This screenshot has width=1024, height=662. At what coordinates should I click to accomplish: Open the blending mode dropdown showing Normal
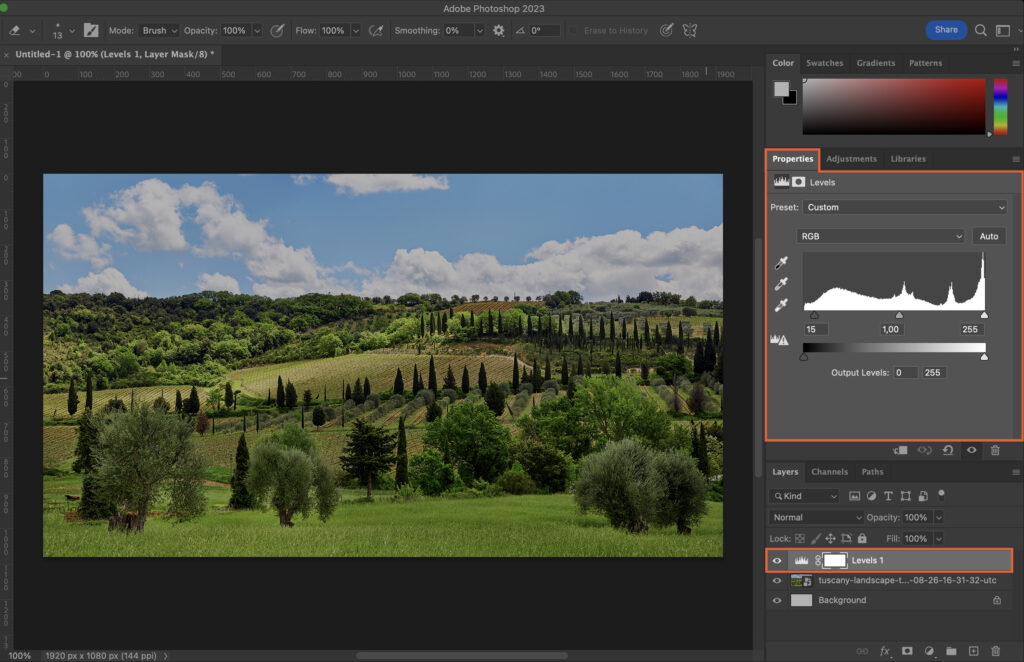pyautogui.click(x=815, y=517)
